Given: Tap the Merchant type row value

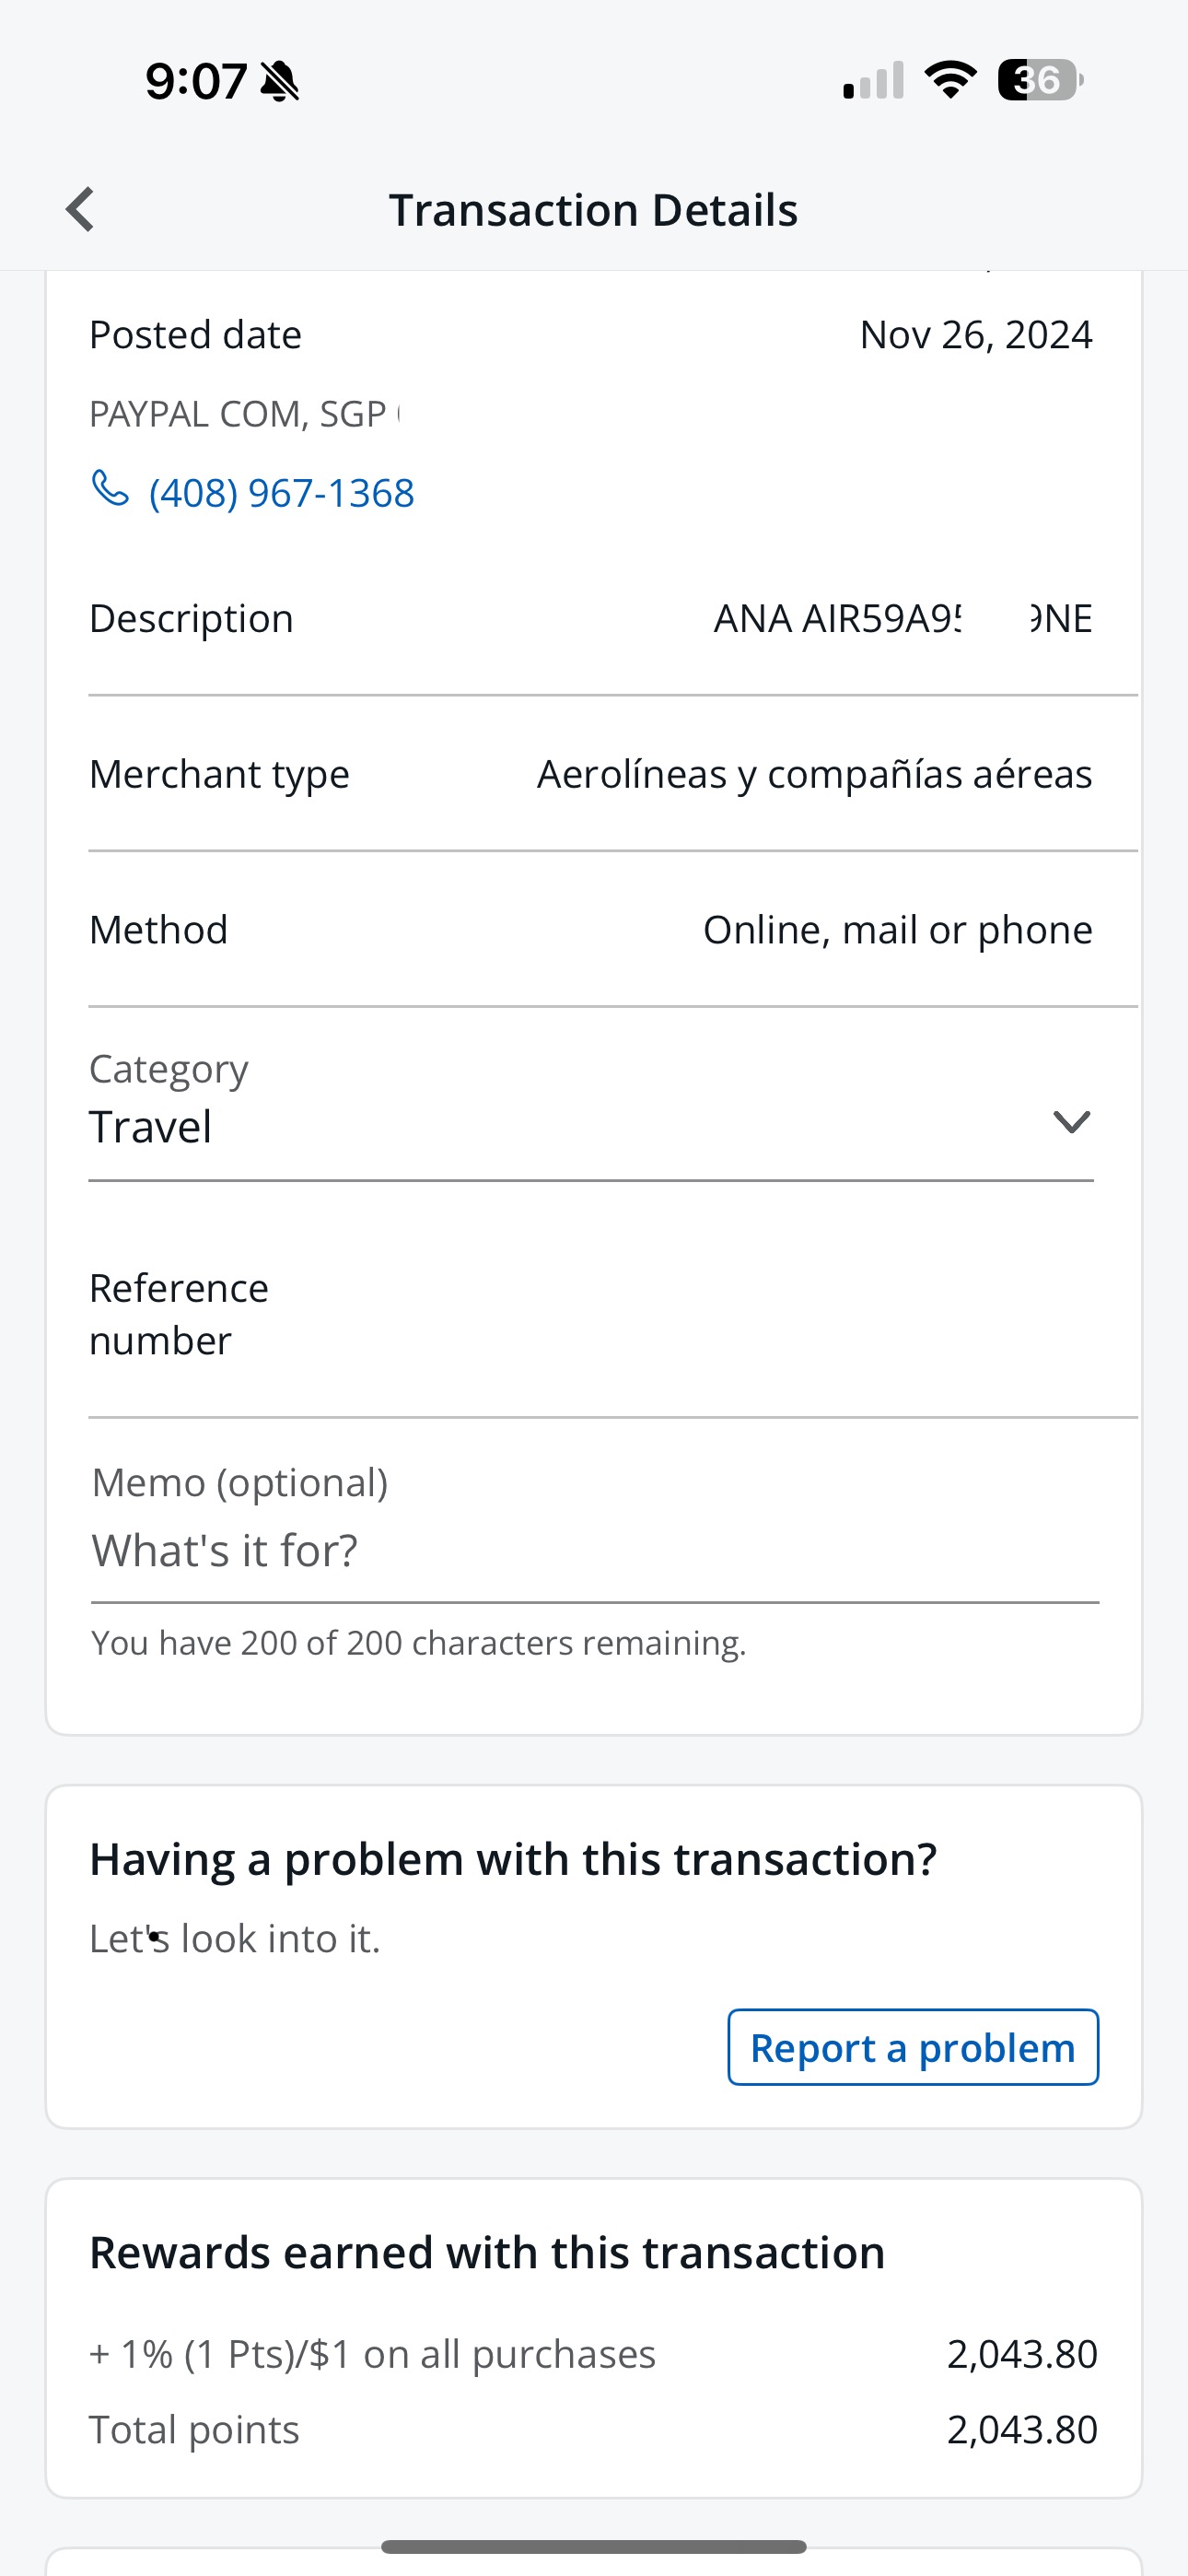Looking at the screenshot, I should pos(814,774).
